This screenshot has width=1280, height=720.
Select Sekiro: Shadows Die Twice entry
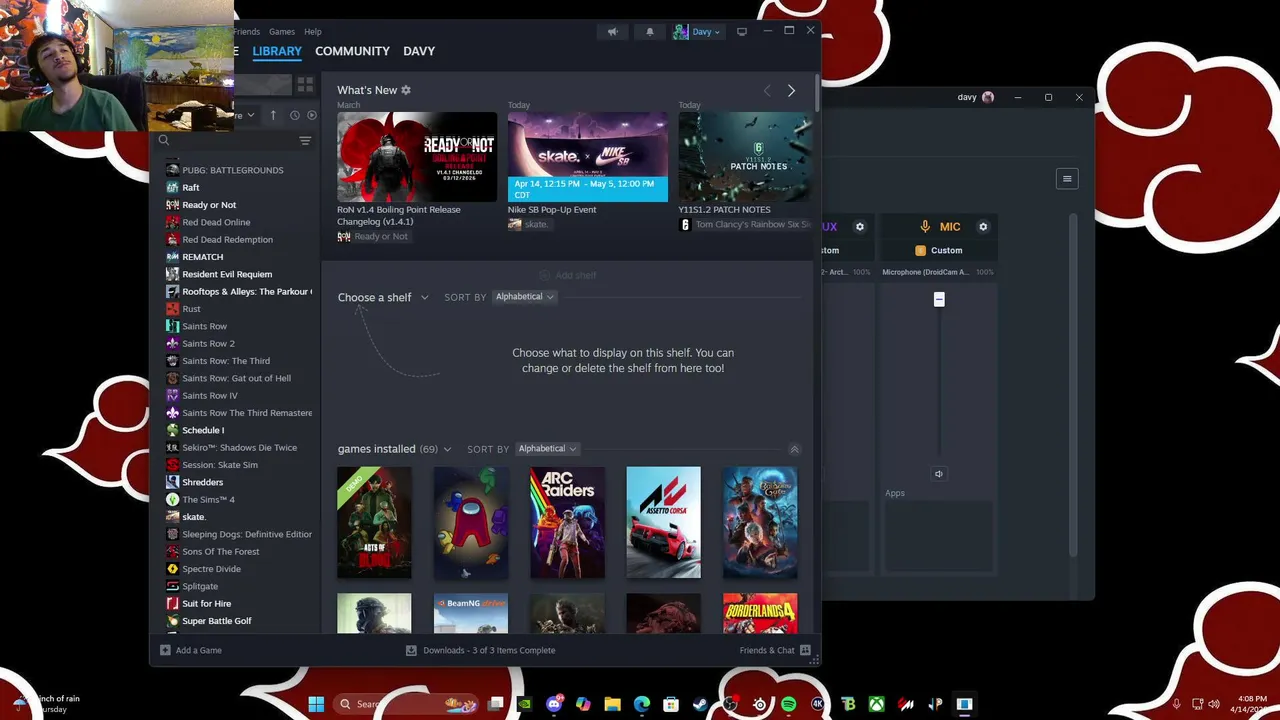(239, 447)
